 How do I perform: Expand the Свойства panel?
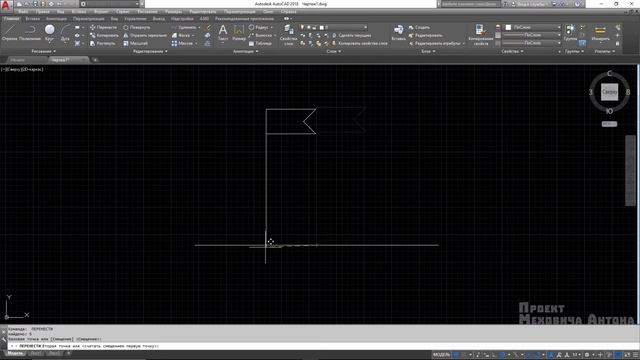tap(512, 51)
